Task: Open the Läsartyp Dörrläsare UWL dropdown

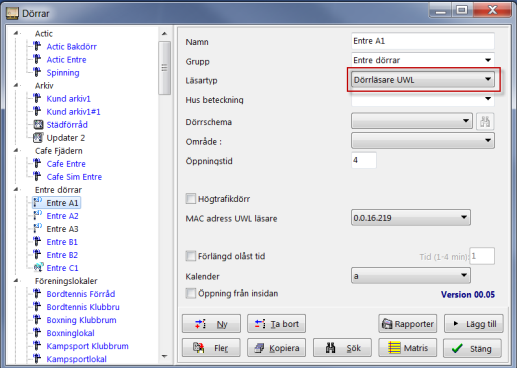Action: tap(423, 80)
